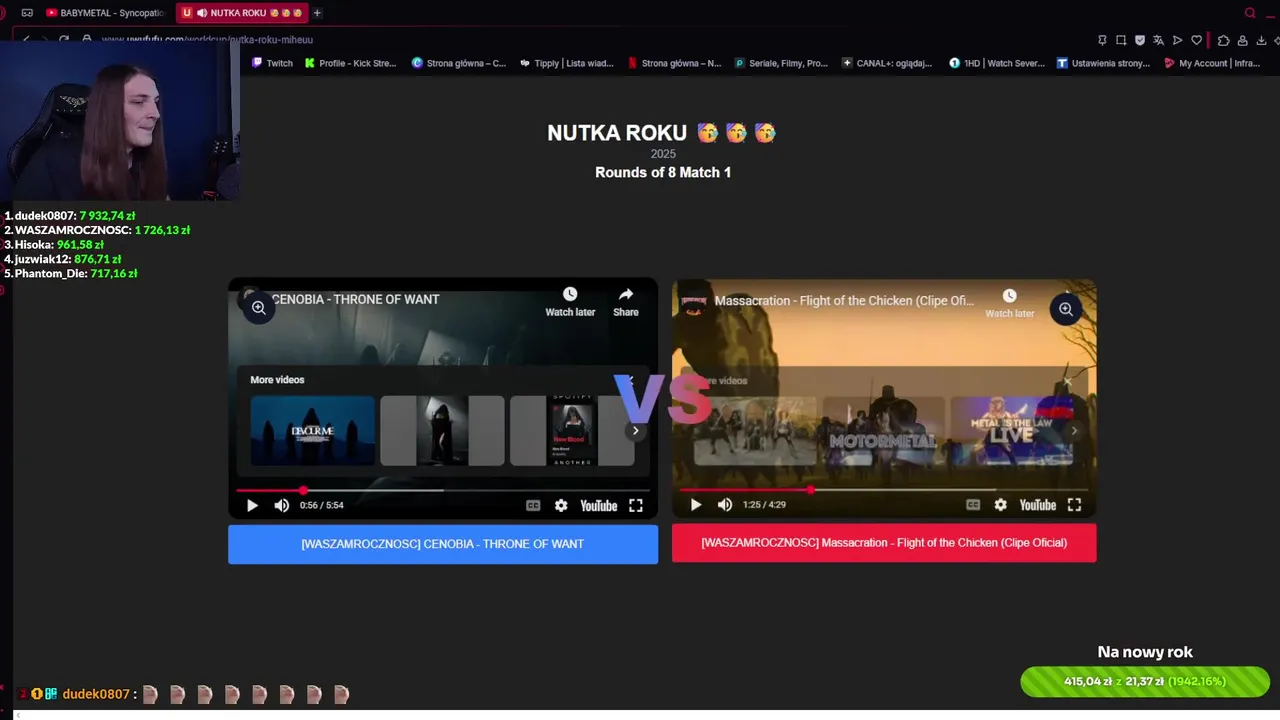The height and width of the screenshot is (720, 1280).
Task: Open the New Blood Spotify suggested thumbnail
Action: (572, 431)
